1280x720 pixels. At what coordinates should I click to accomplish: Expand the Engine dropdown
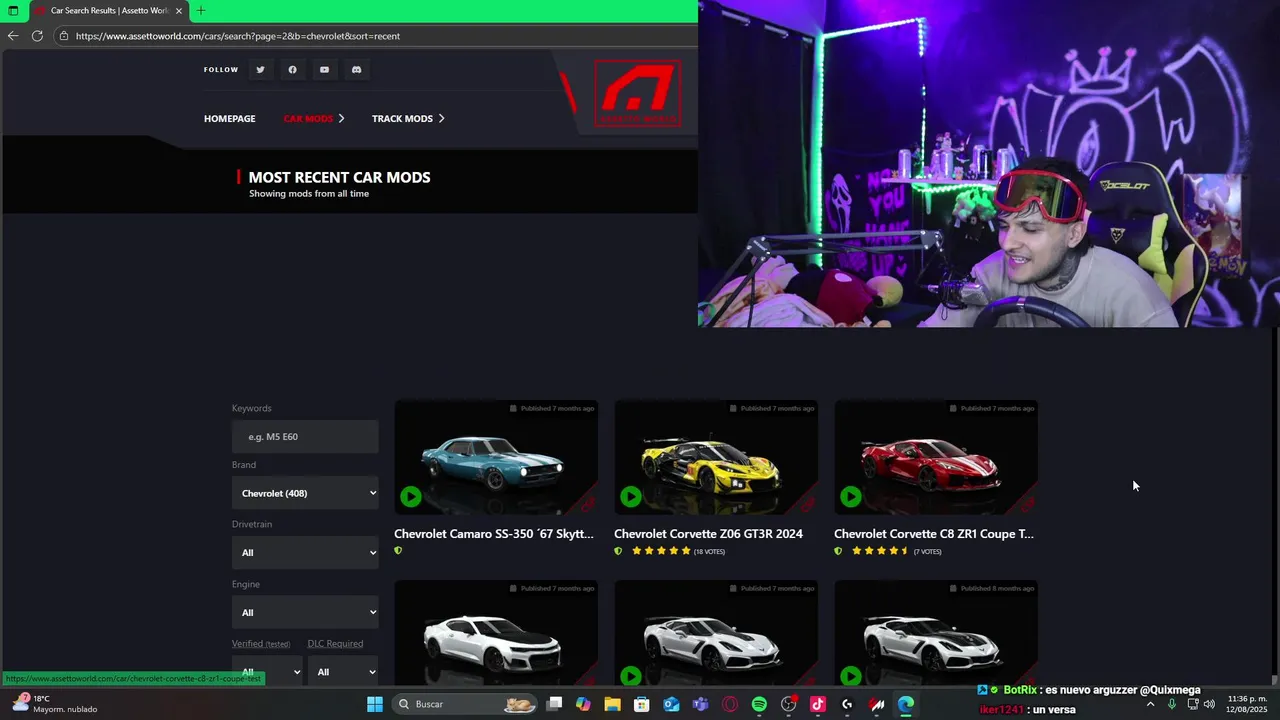coord(305,612)
